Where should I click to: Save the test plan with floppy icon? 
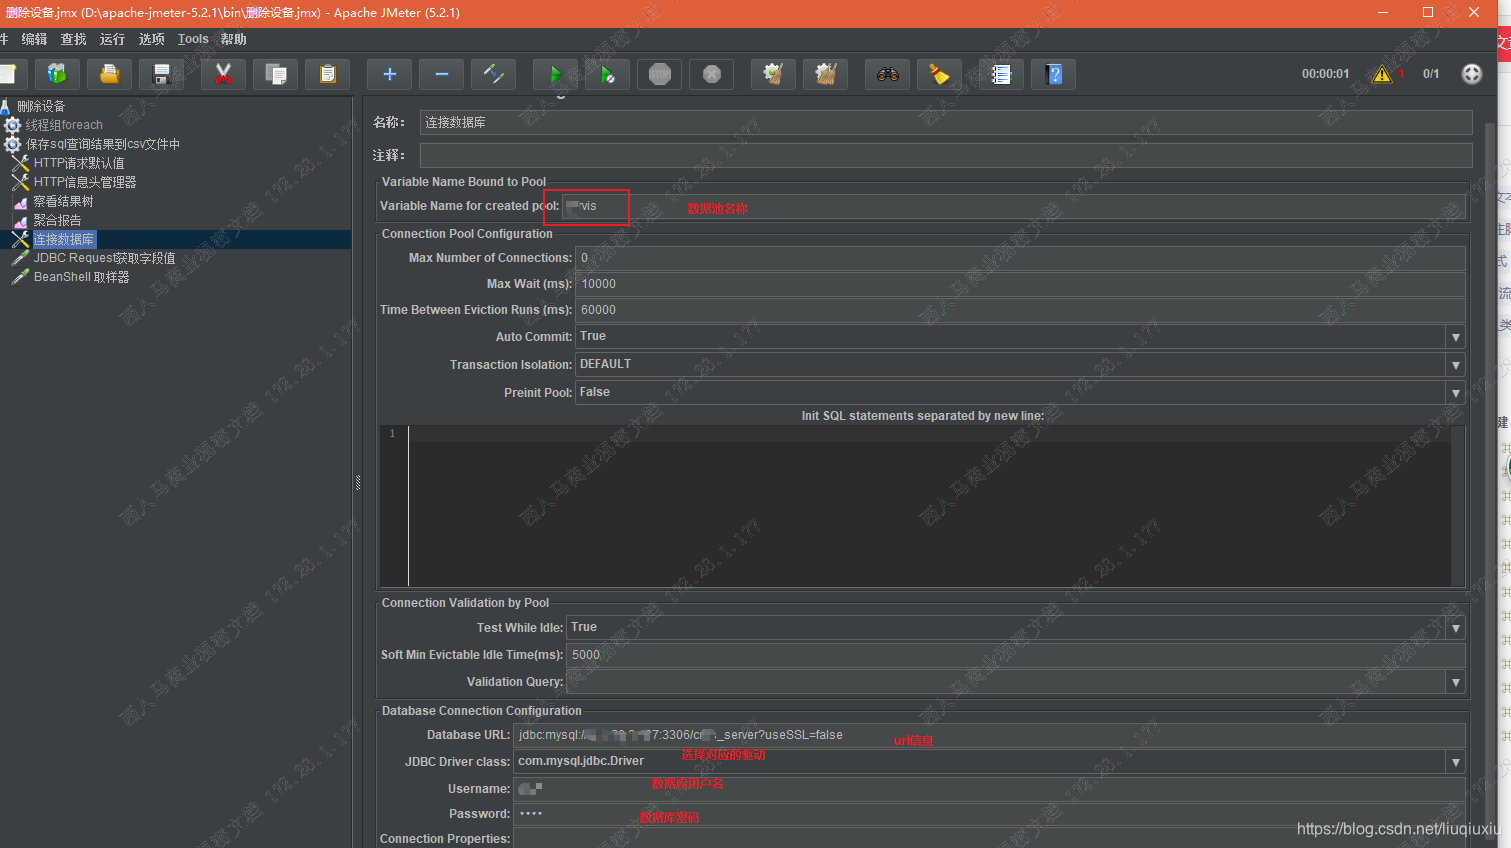161,74
